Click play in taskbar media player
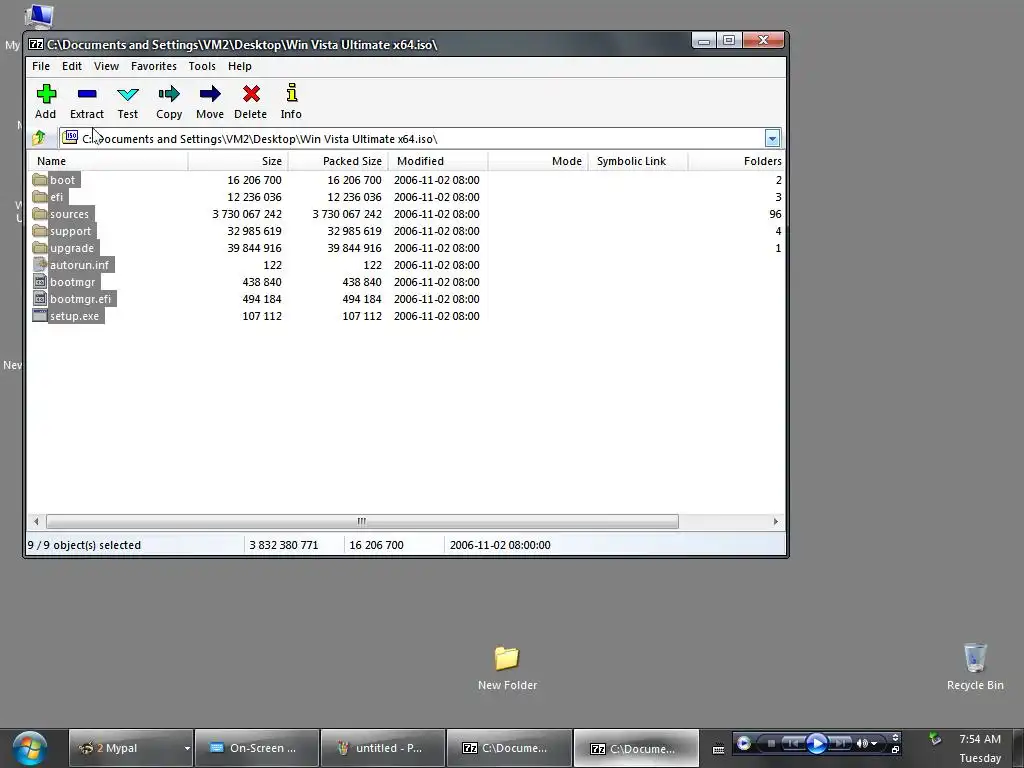Screen dimensions: 1024x768 pos(816,743)
